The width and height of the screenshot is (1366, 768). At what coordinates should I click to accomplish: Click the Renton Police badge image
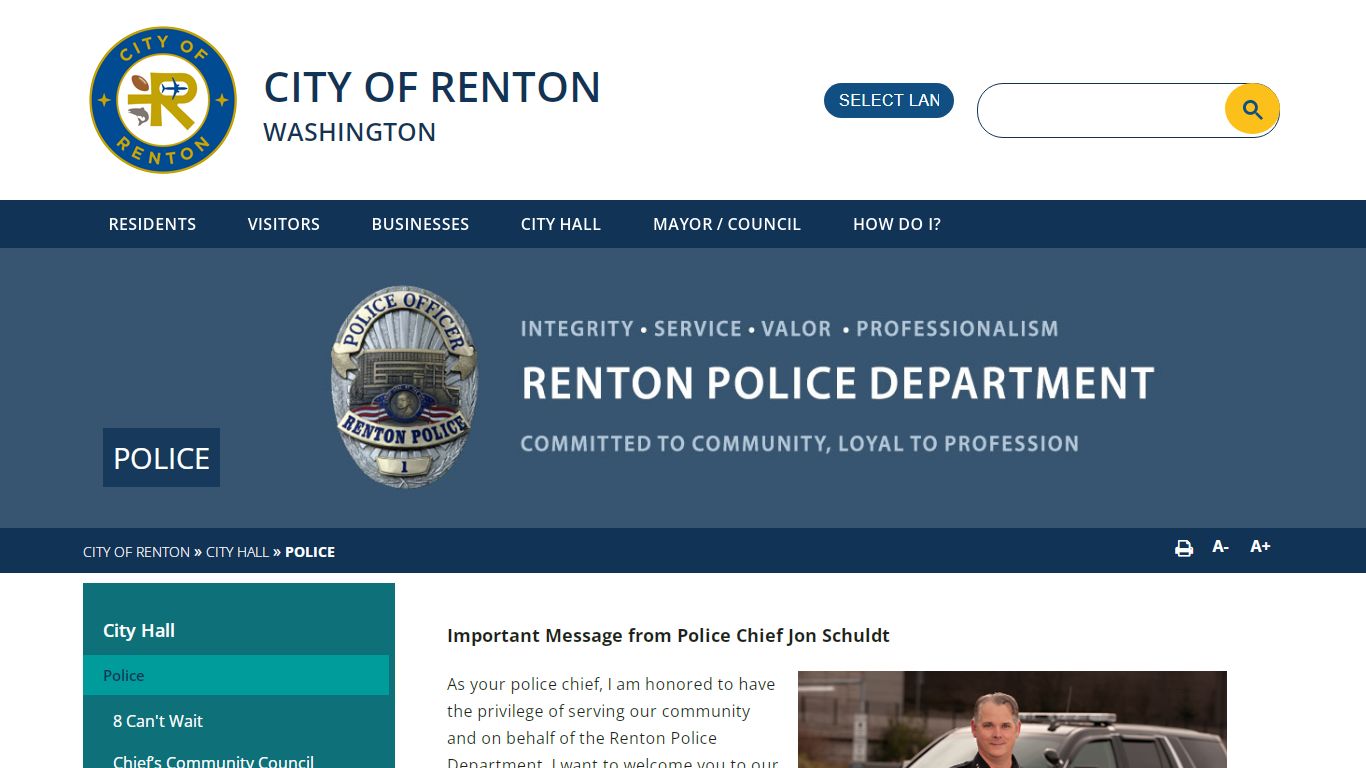click(405, 386)
